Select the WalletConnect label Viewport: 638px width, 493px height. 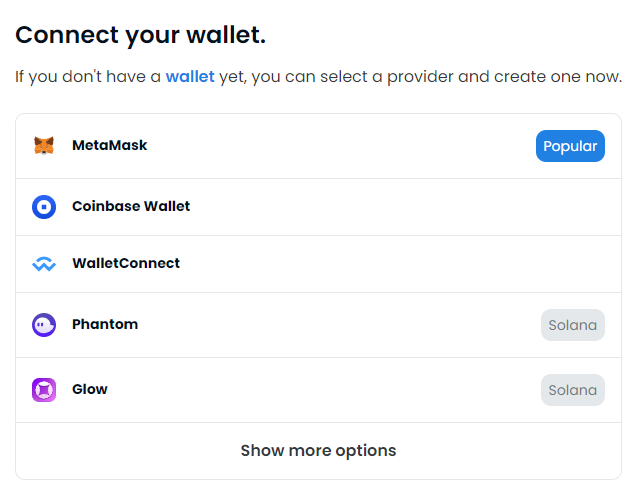click(x=126, y=264)
